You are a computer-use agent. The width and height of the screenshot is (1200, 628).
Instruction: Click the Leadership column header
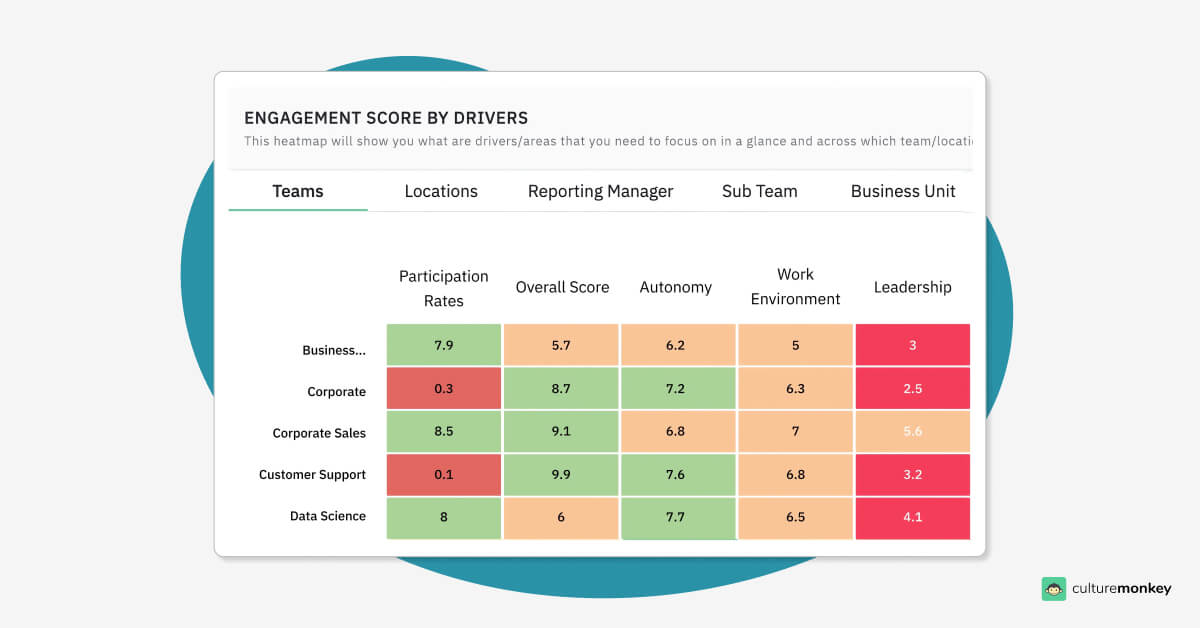(x=912, y=287)
